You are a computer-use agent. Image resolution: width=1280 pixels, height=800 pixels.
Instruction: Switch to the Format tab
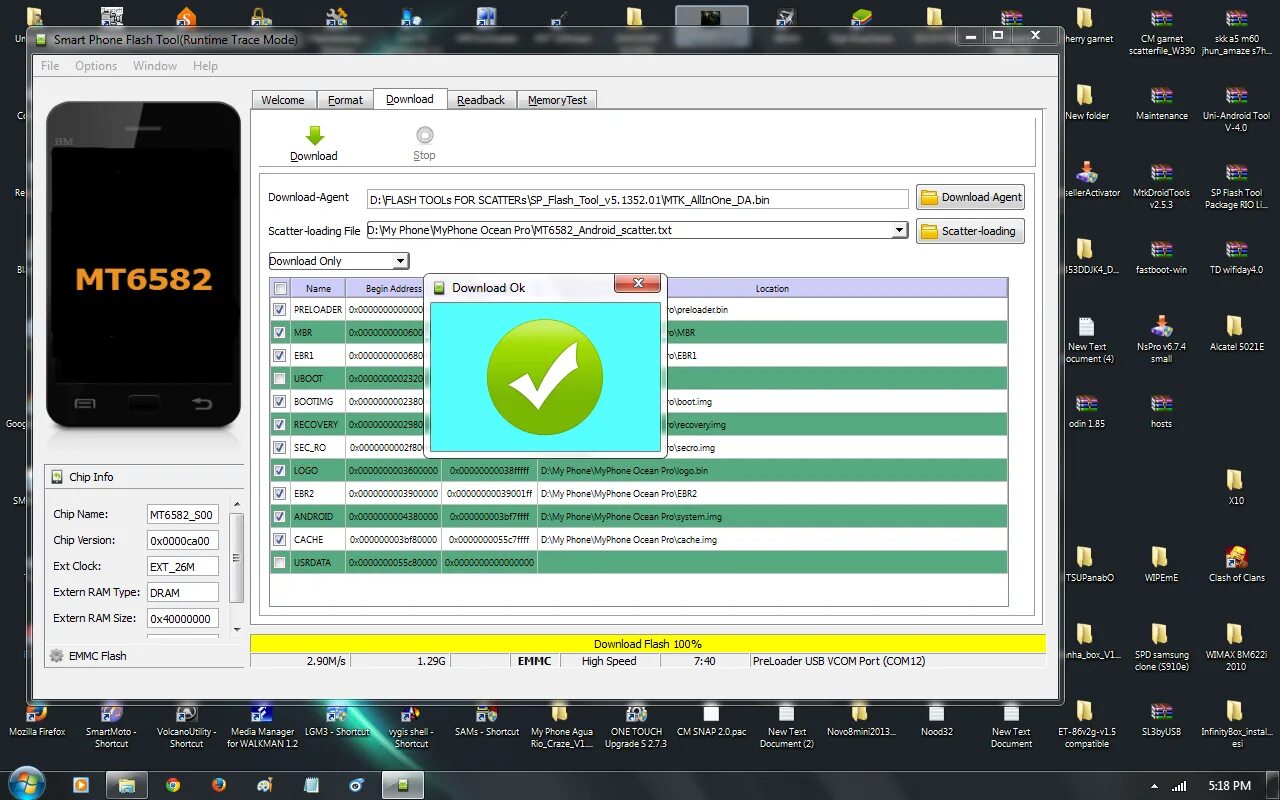(346, 100)
